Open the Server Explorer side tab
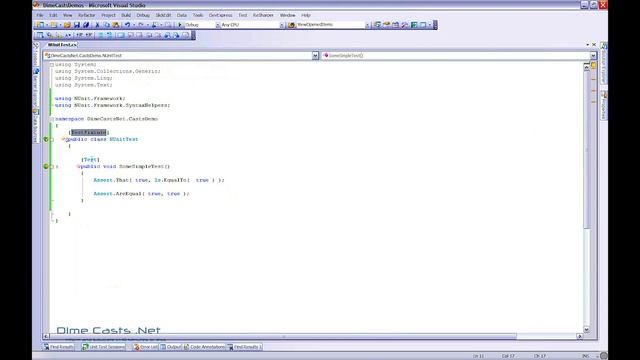The width and height of the screenshot is (640, 360). click(36, 87)
